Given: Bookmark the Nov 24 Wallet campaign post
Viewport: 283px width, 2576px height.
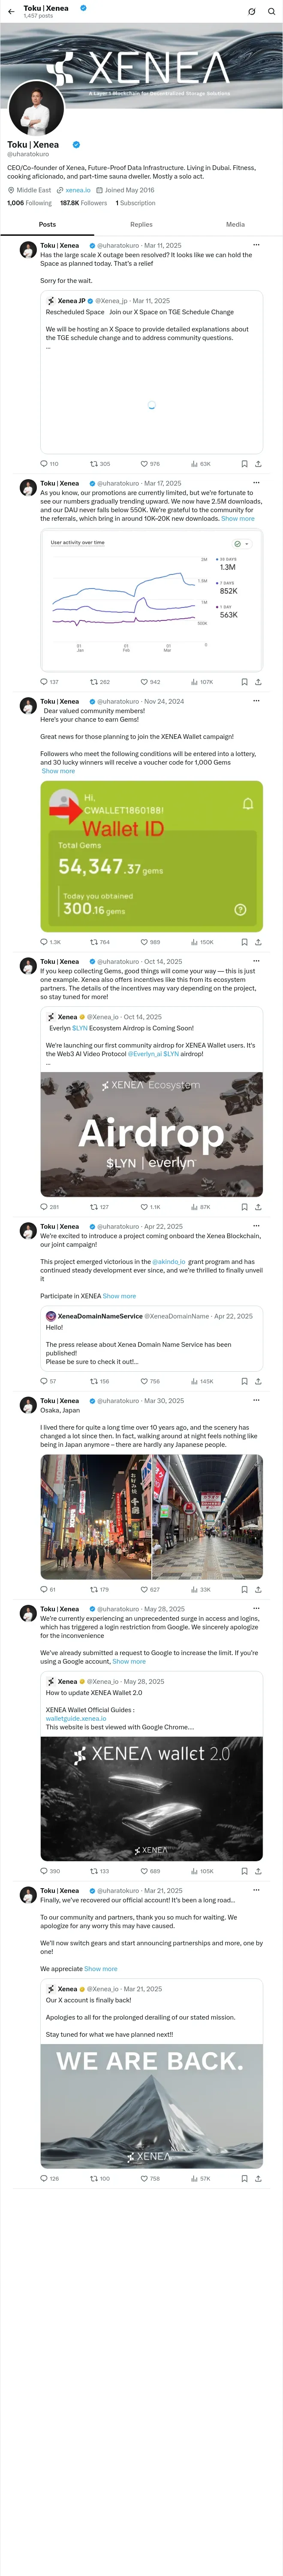Looking at the screenshot, I should [244, 941].
